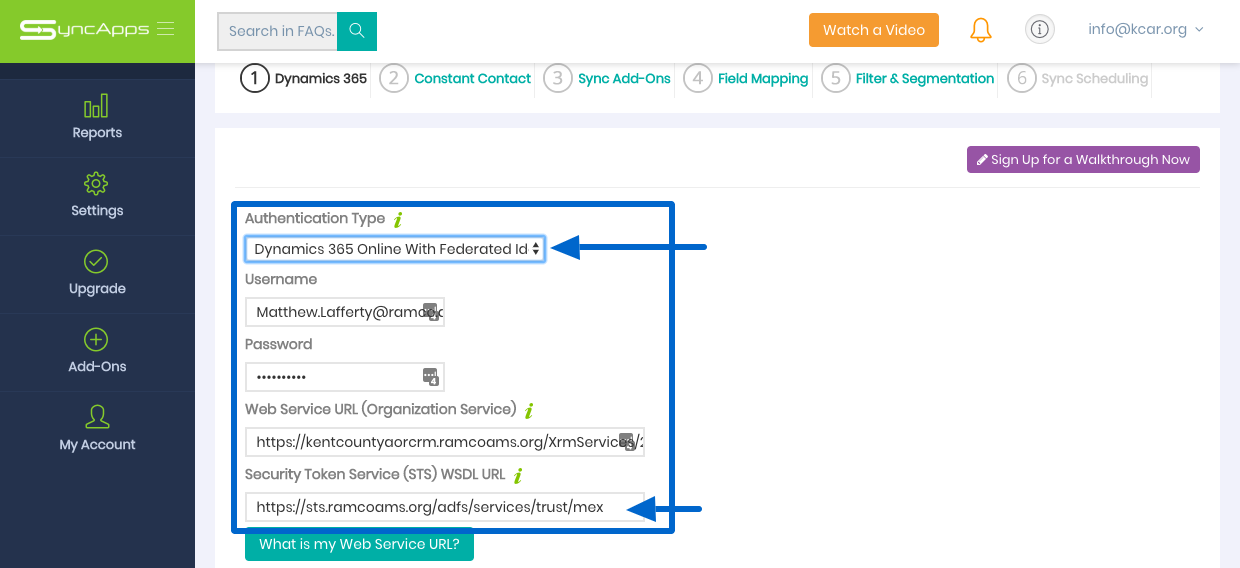Click the Web Service URL input field
The height and width of the screenshot is (568, 1240).
coord(445,442)
